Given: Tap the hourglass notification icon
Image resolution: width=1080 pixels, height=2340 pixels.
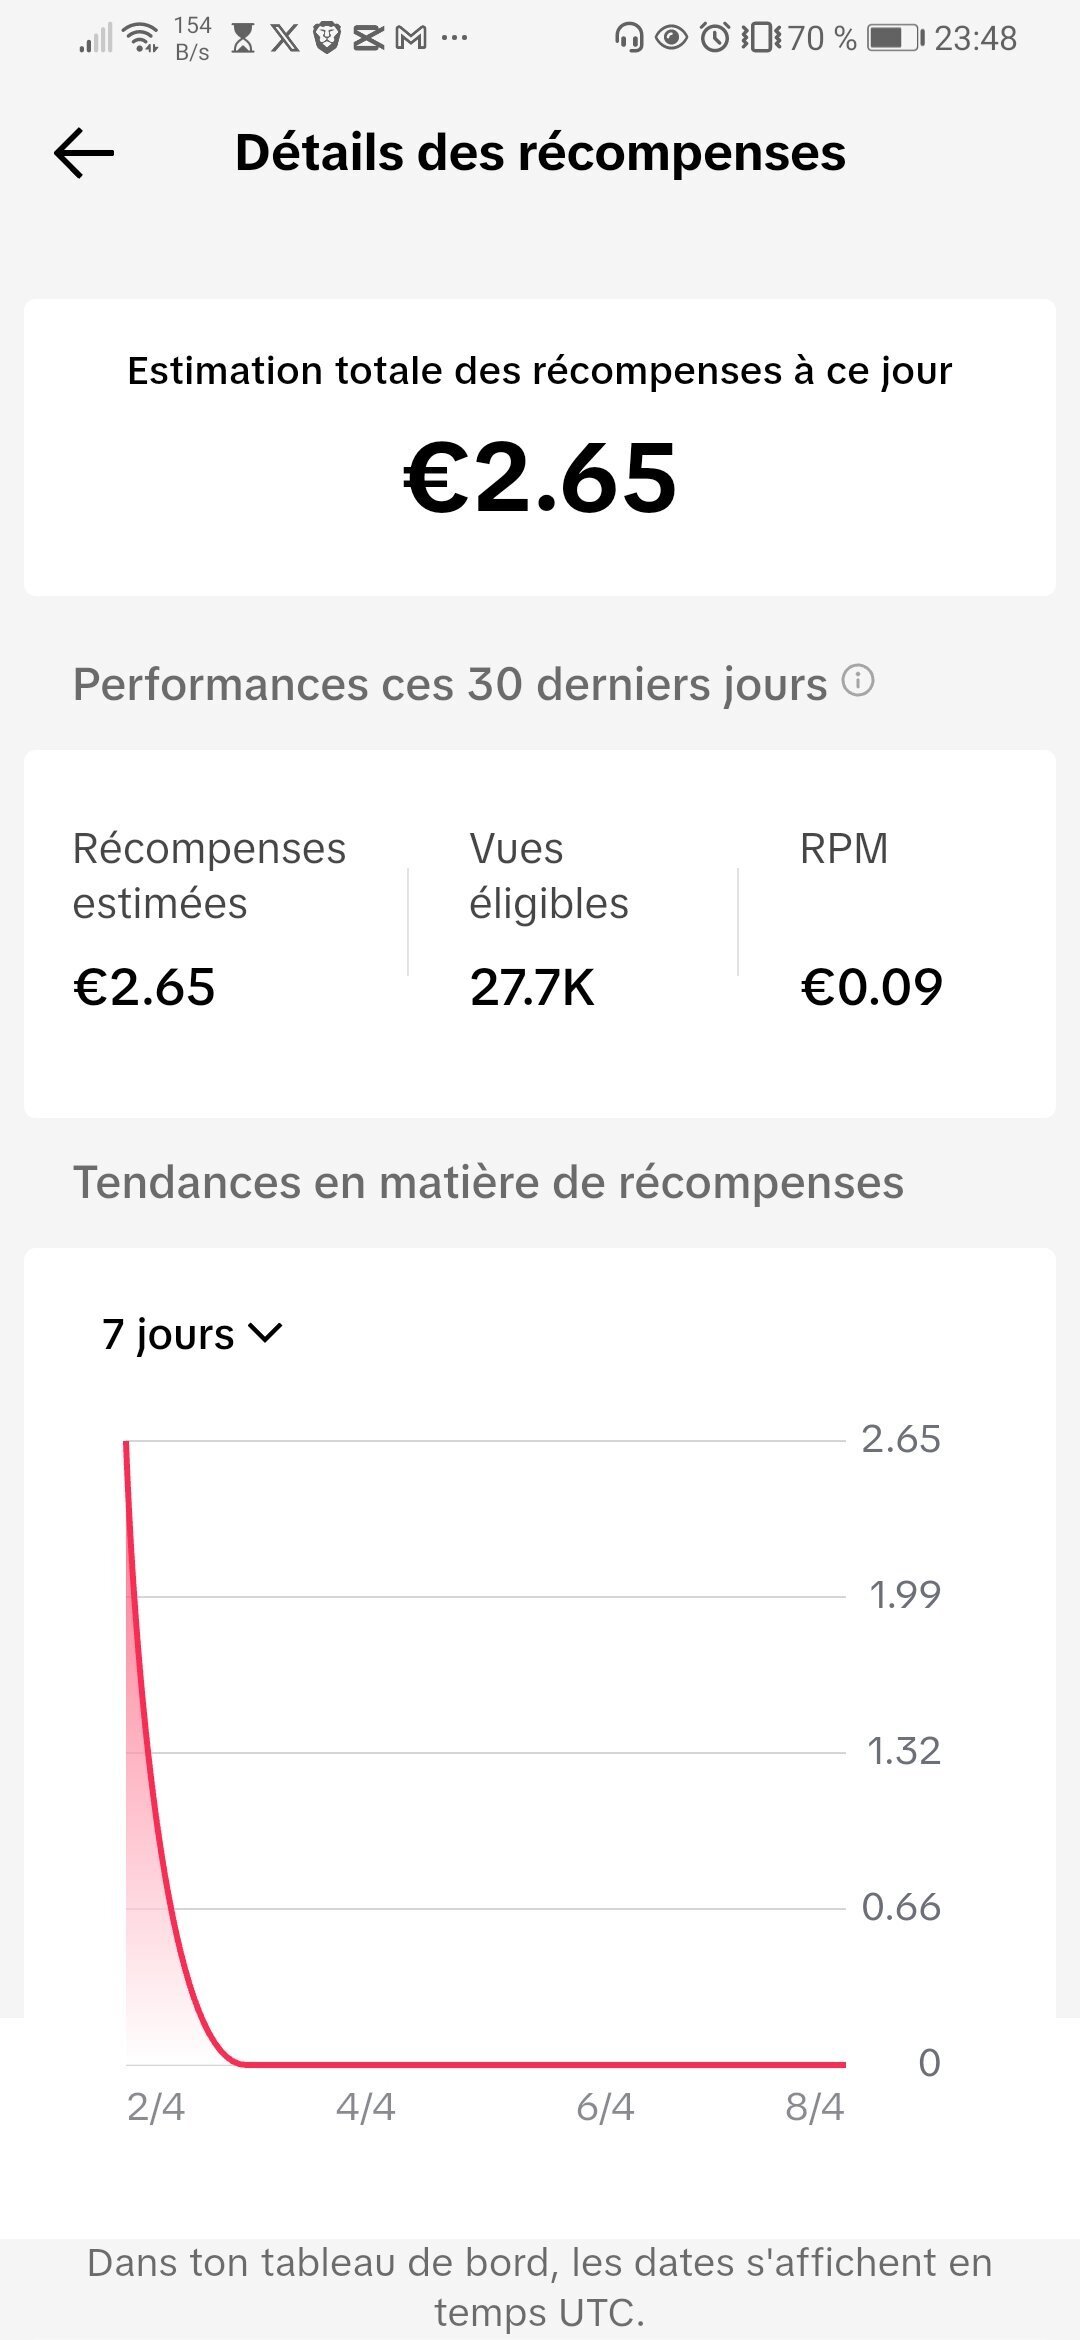Looking at the screenshot, I should 243,38.
